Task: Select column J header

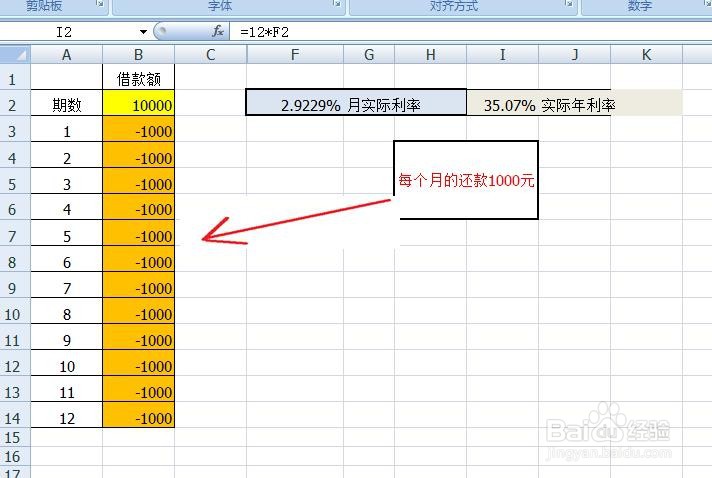Action: (575, 55)
